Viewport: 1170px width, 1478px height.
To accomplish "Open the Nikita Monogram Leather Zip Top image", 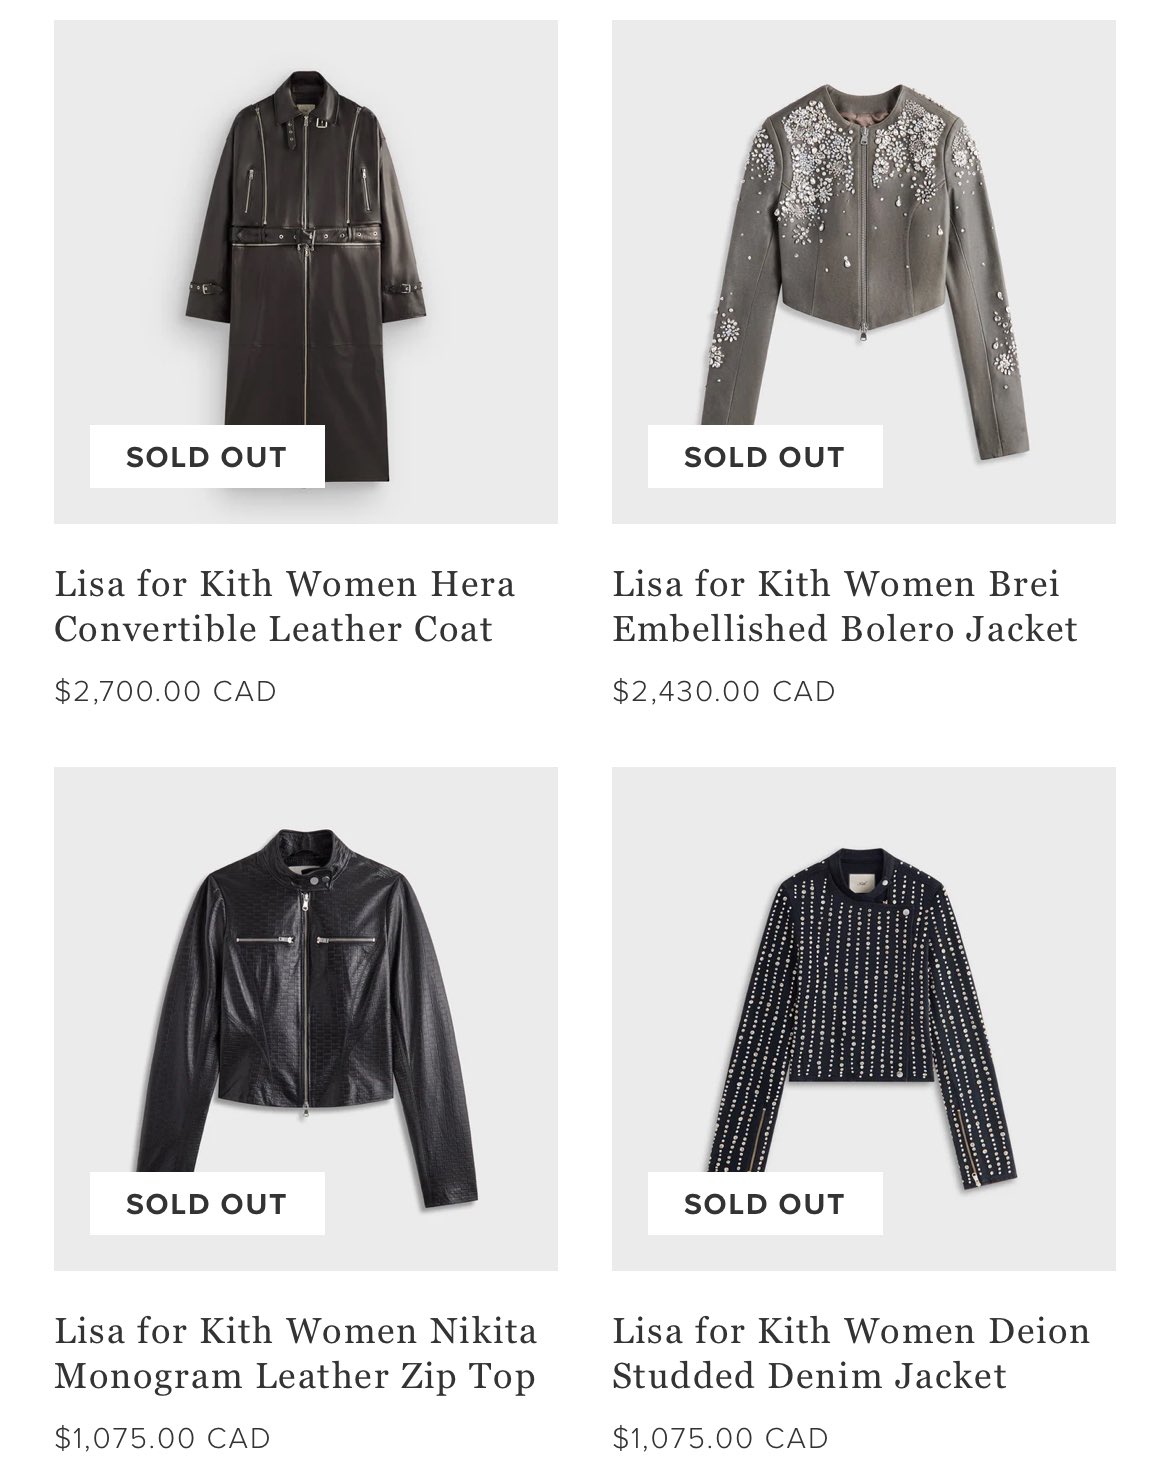I will [x=305, y=1010].
